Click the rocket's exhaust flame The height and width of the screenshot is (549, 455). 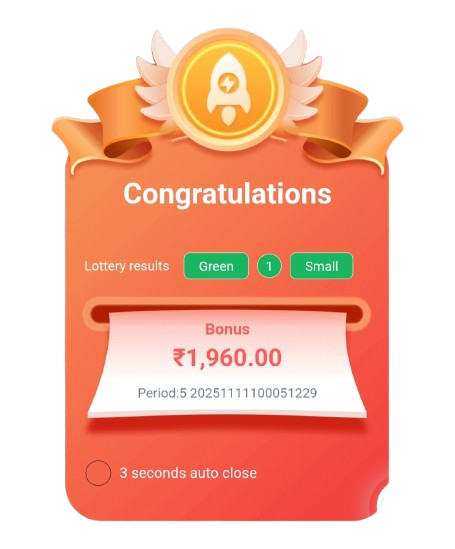pos(228,117)
